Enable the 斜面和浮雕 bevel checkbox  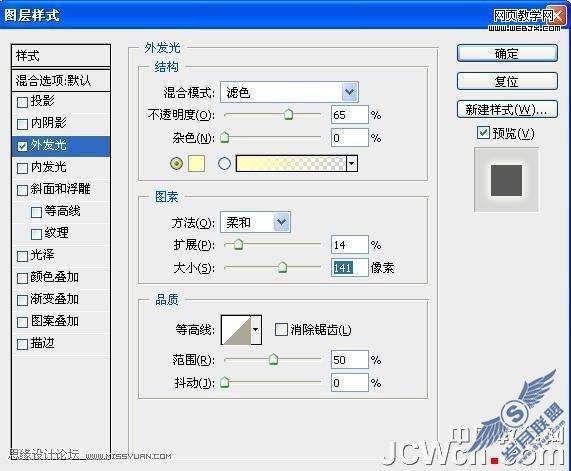[22, 190]
